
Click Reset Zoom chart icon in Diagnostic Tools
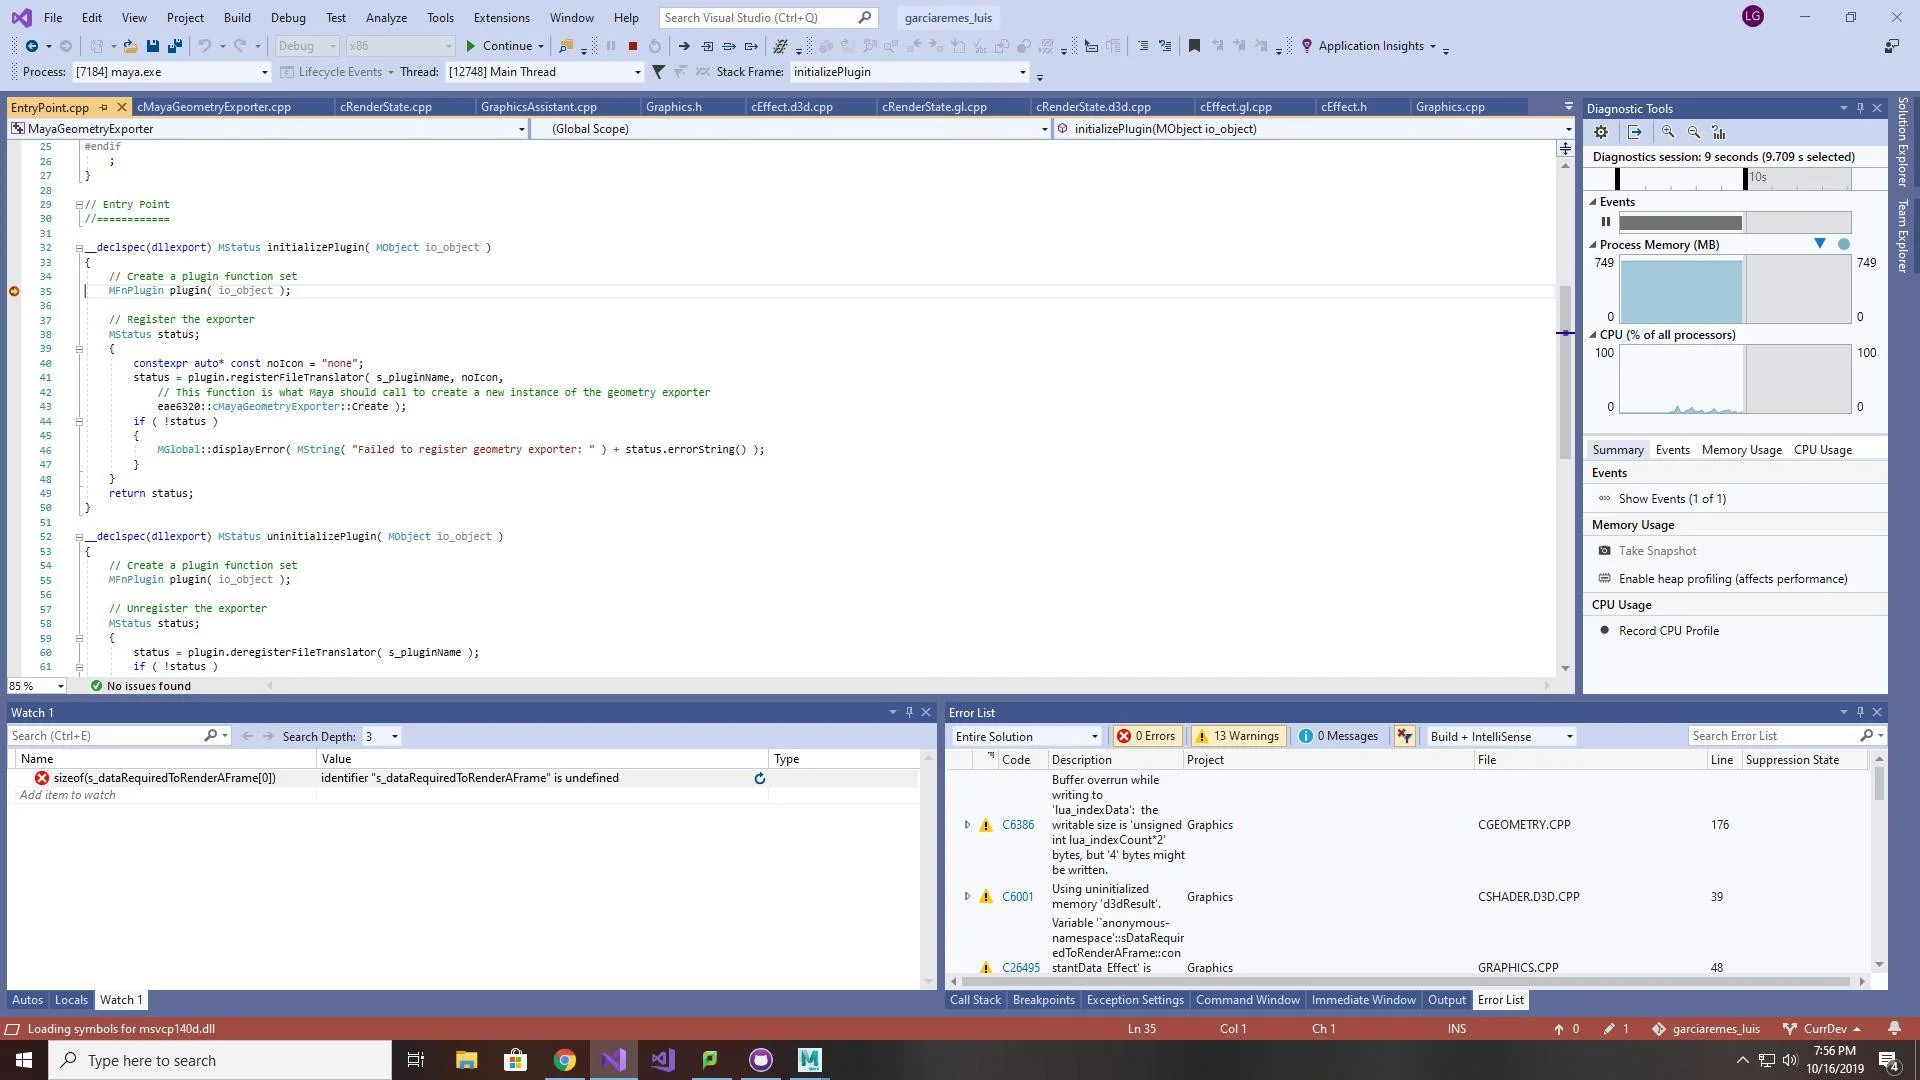[x=1719, y=132]
